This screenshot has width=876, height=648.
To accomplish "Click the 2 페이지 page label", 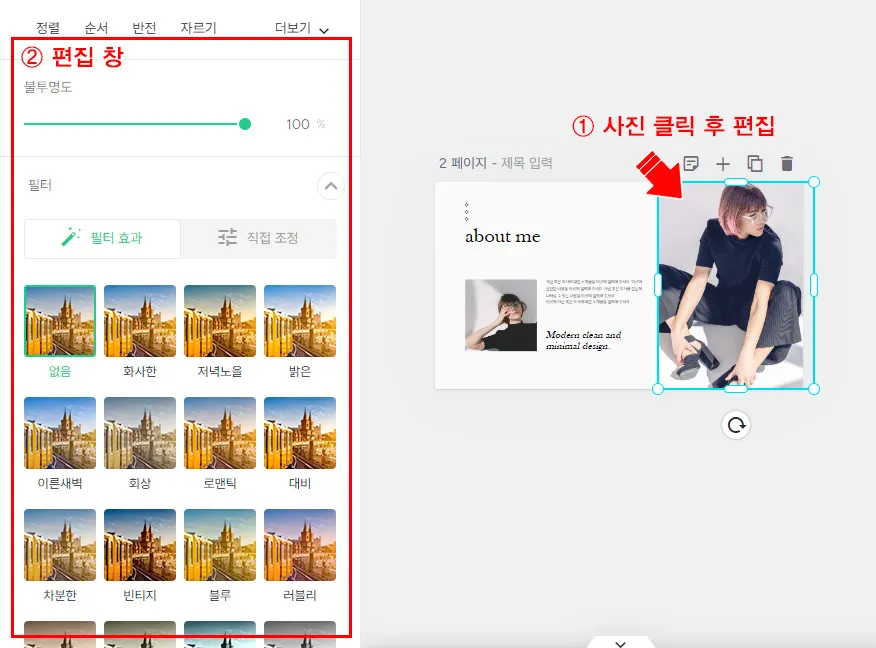I will coord(463,163).
